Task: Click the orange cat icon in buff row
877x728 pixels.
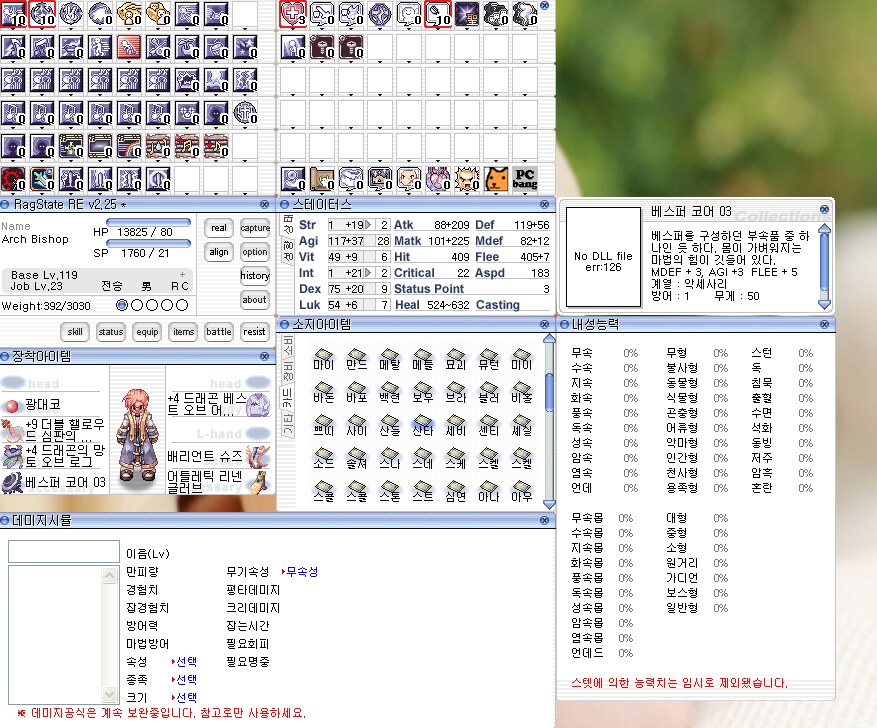Action: pyautogui.click(x=496, y=179)
